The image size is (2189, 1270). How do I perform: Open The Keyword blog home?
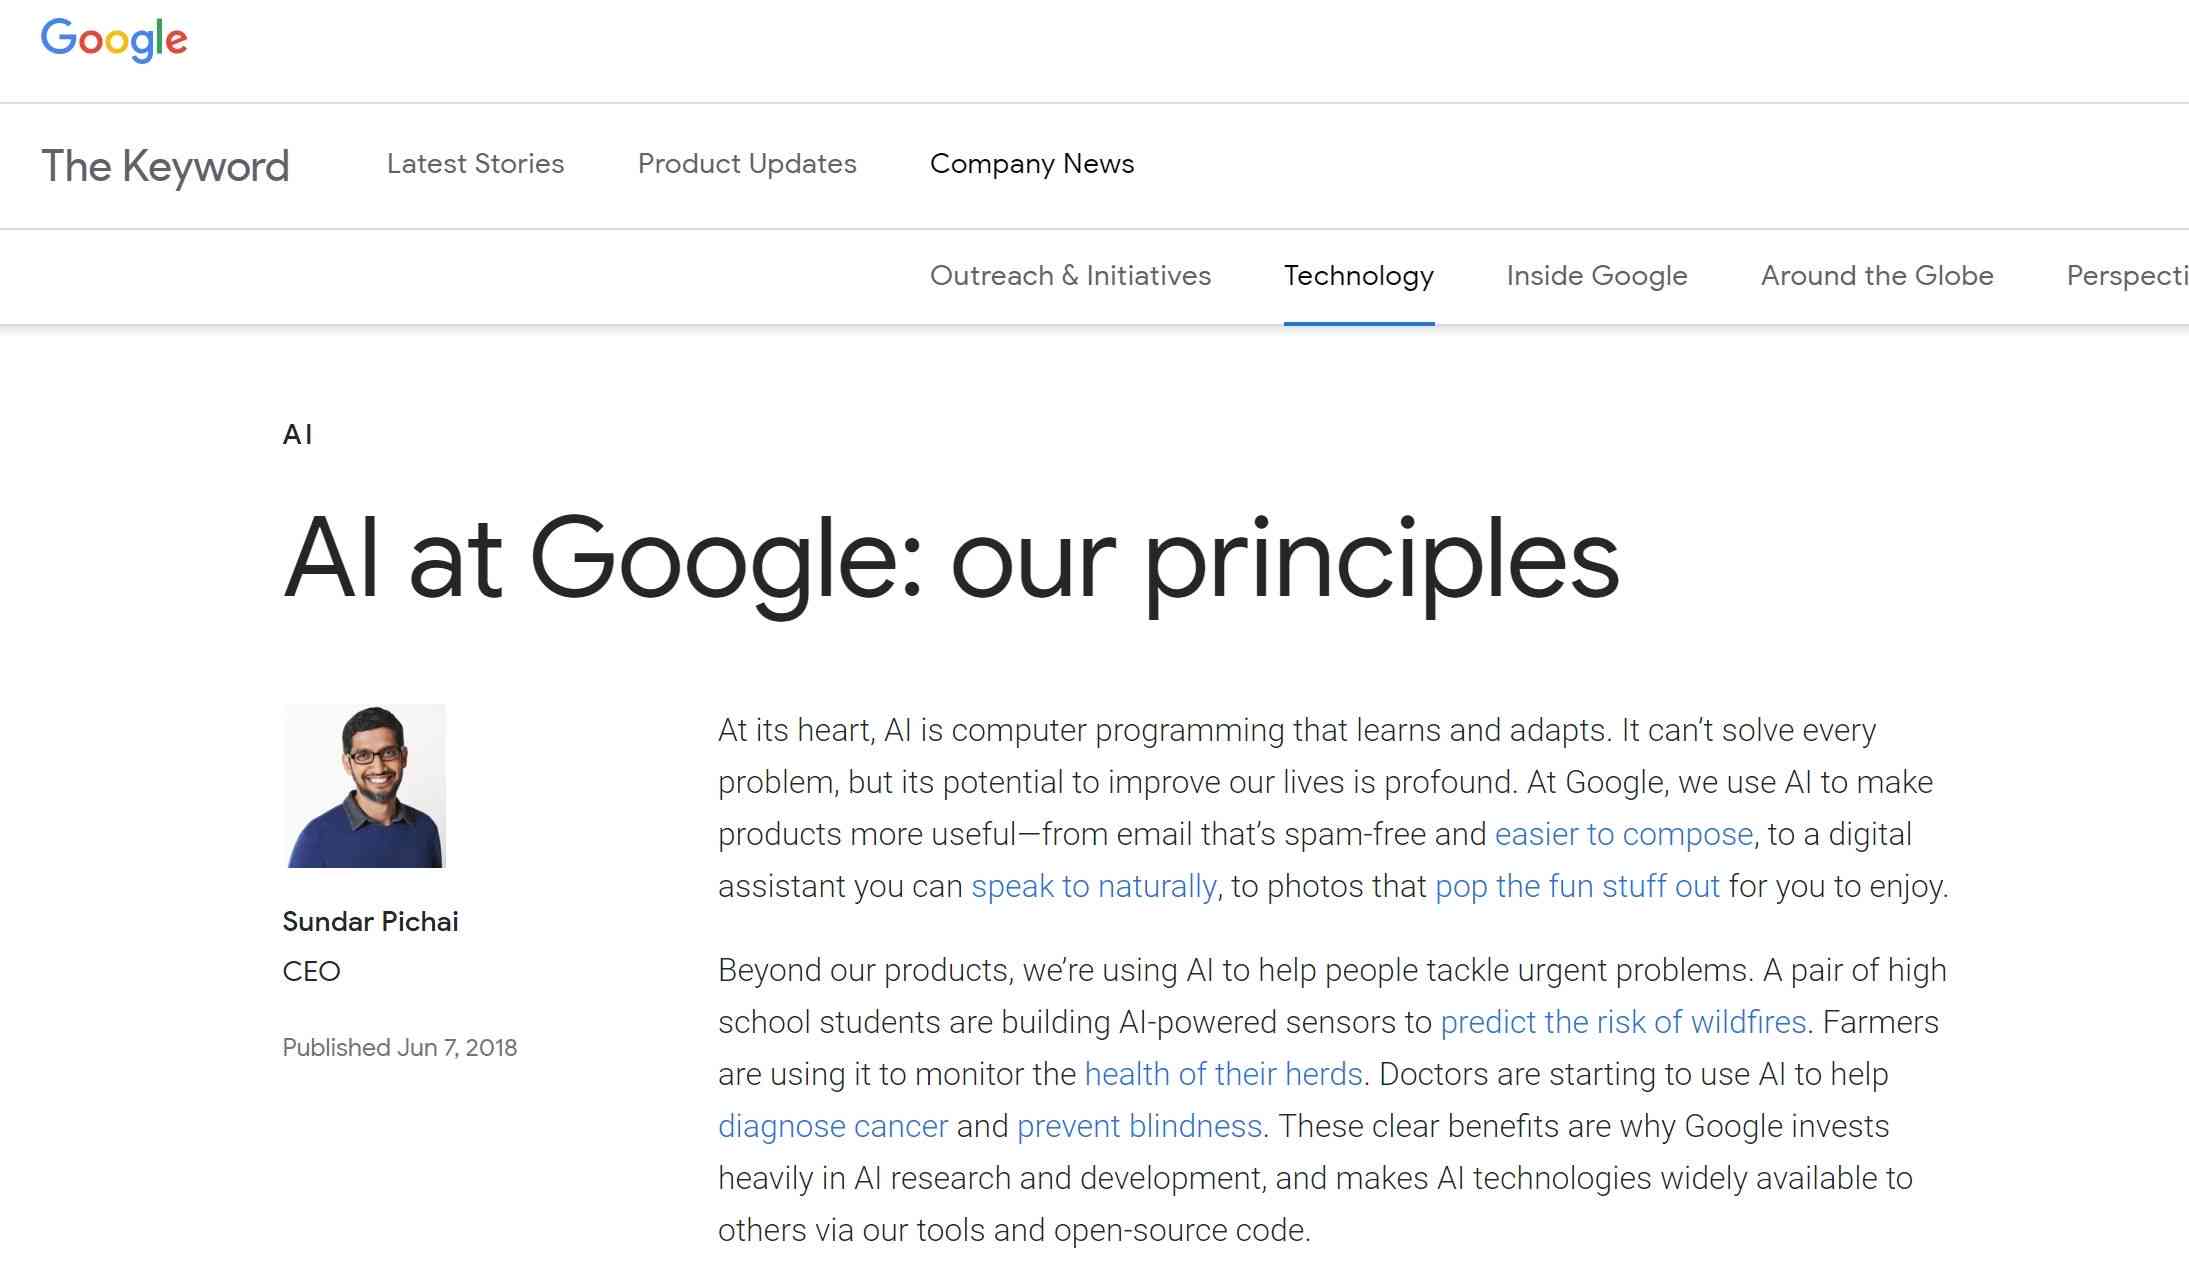tap(165, 166)
